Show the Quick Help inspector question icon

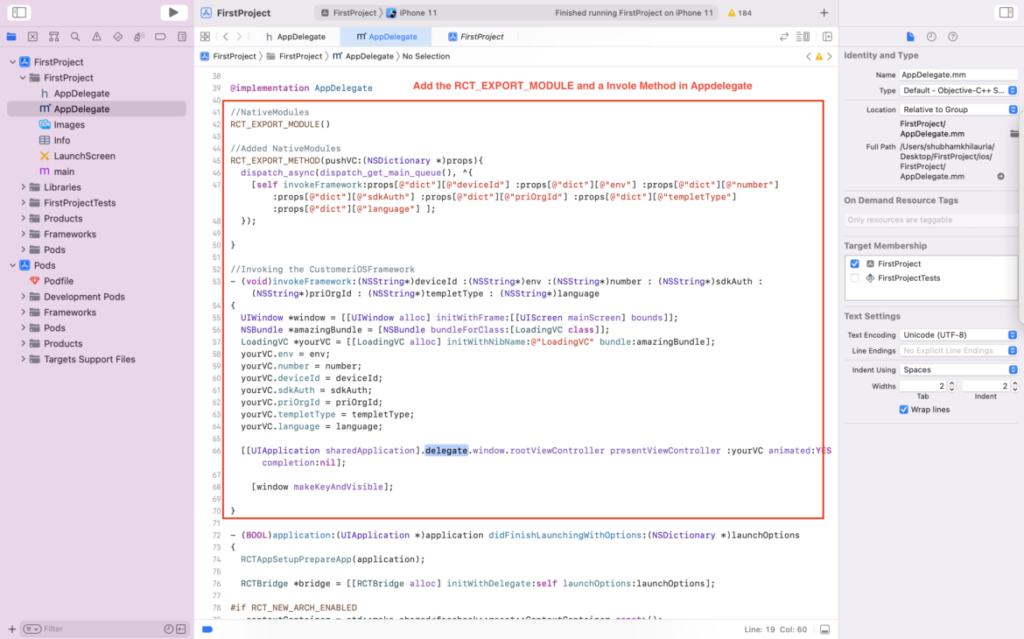tap(953, 37)
